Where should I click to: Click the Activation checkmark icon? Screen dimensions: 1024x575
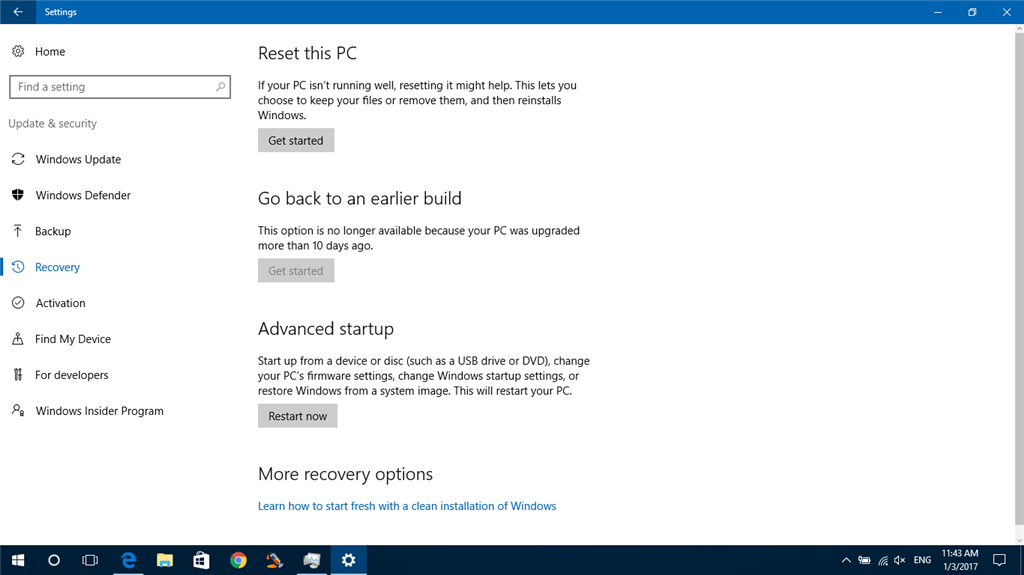18,303
